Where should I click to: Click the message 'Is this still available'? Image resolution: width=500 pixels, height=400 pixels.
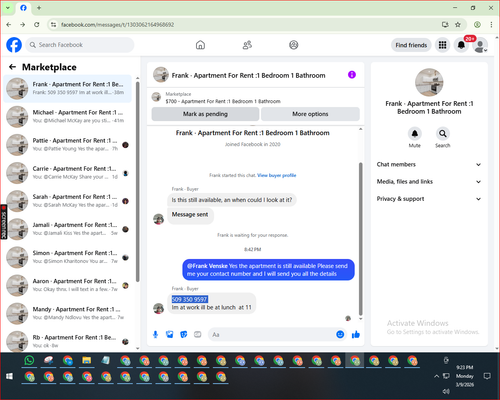232,200
